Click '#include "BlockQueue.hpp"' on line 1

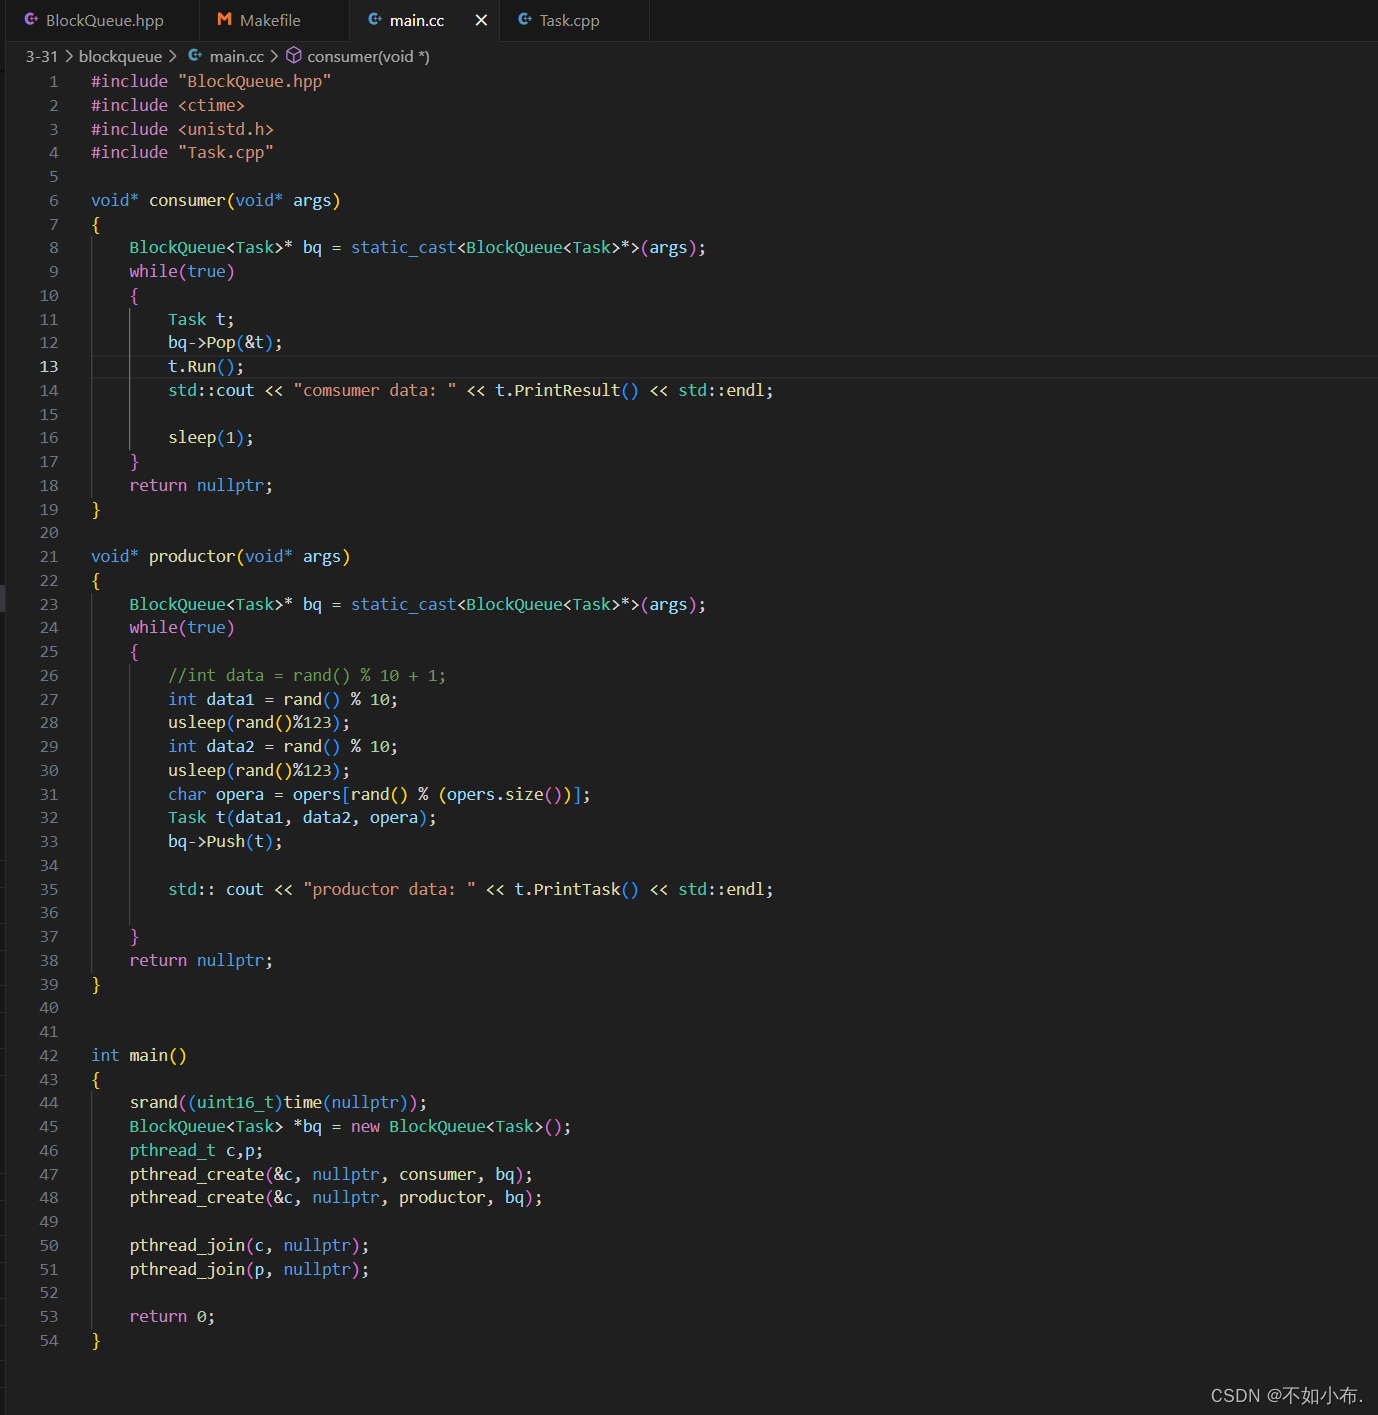[x=211, y=81]
